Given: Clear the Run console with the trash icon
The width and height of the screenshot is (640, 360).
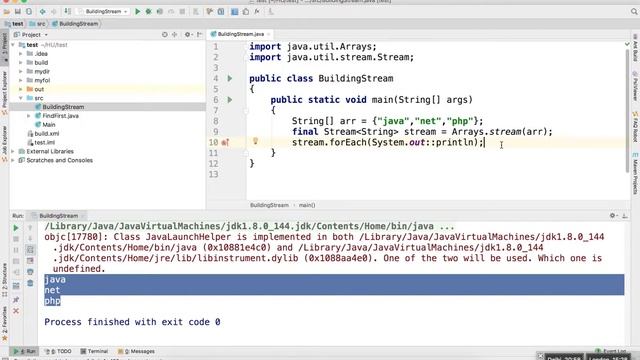Looking at the screenshot, I should pos(30,283).
